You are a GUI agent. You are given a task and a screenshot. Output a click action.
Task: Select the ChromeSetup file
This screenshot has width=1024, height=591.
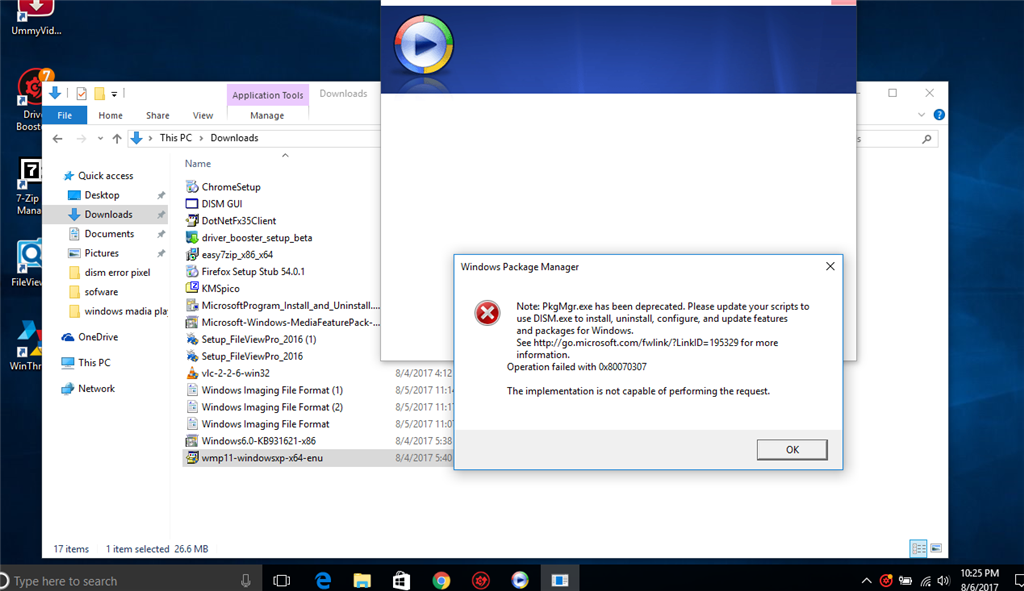tap(231, 187)
